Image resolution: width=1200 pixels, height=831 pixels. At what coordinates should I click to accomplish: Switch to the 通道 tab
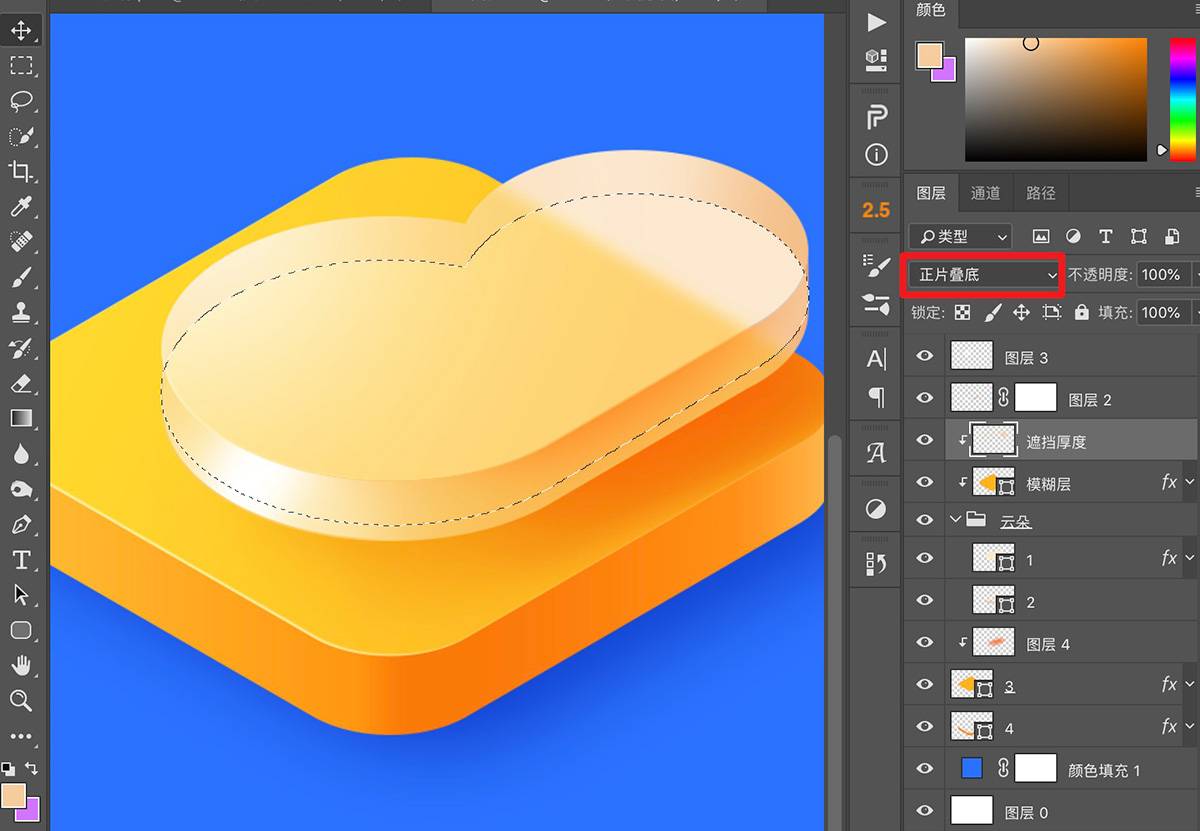click(x=986, y=193)
